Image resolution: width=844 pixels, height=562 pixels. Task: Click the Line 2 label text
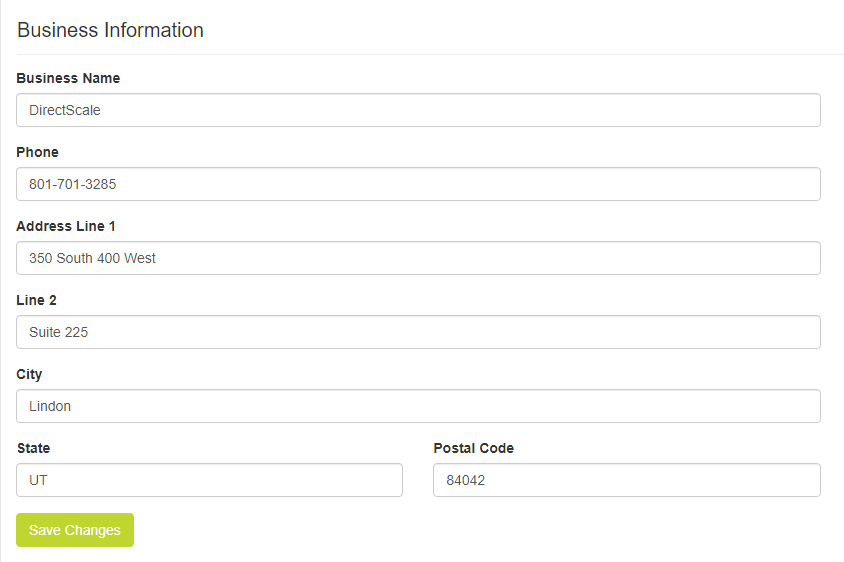click(x=38, y=300)
